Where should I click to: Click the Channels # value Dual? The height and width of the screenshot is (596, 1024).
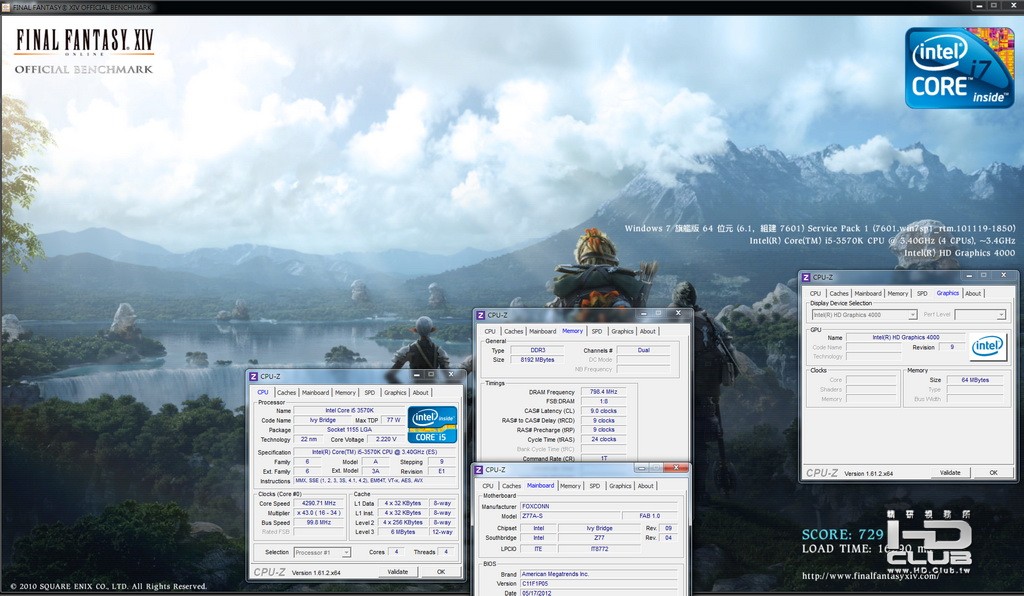644,351
